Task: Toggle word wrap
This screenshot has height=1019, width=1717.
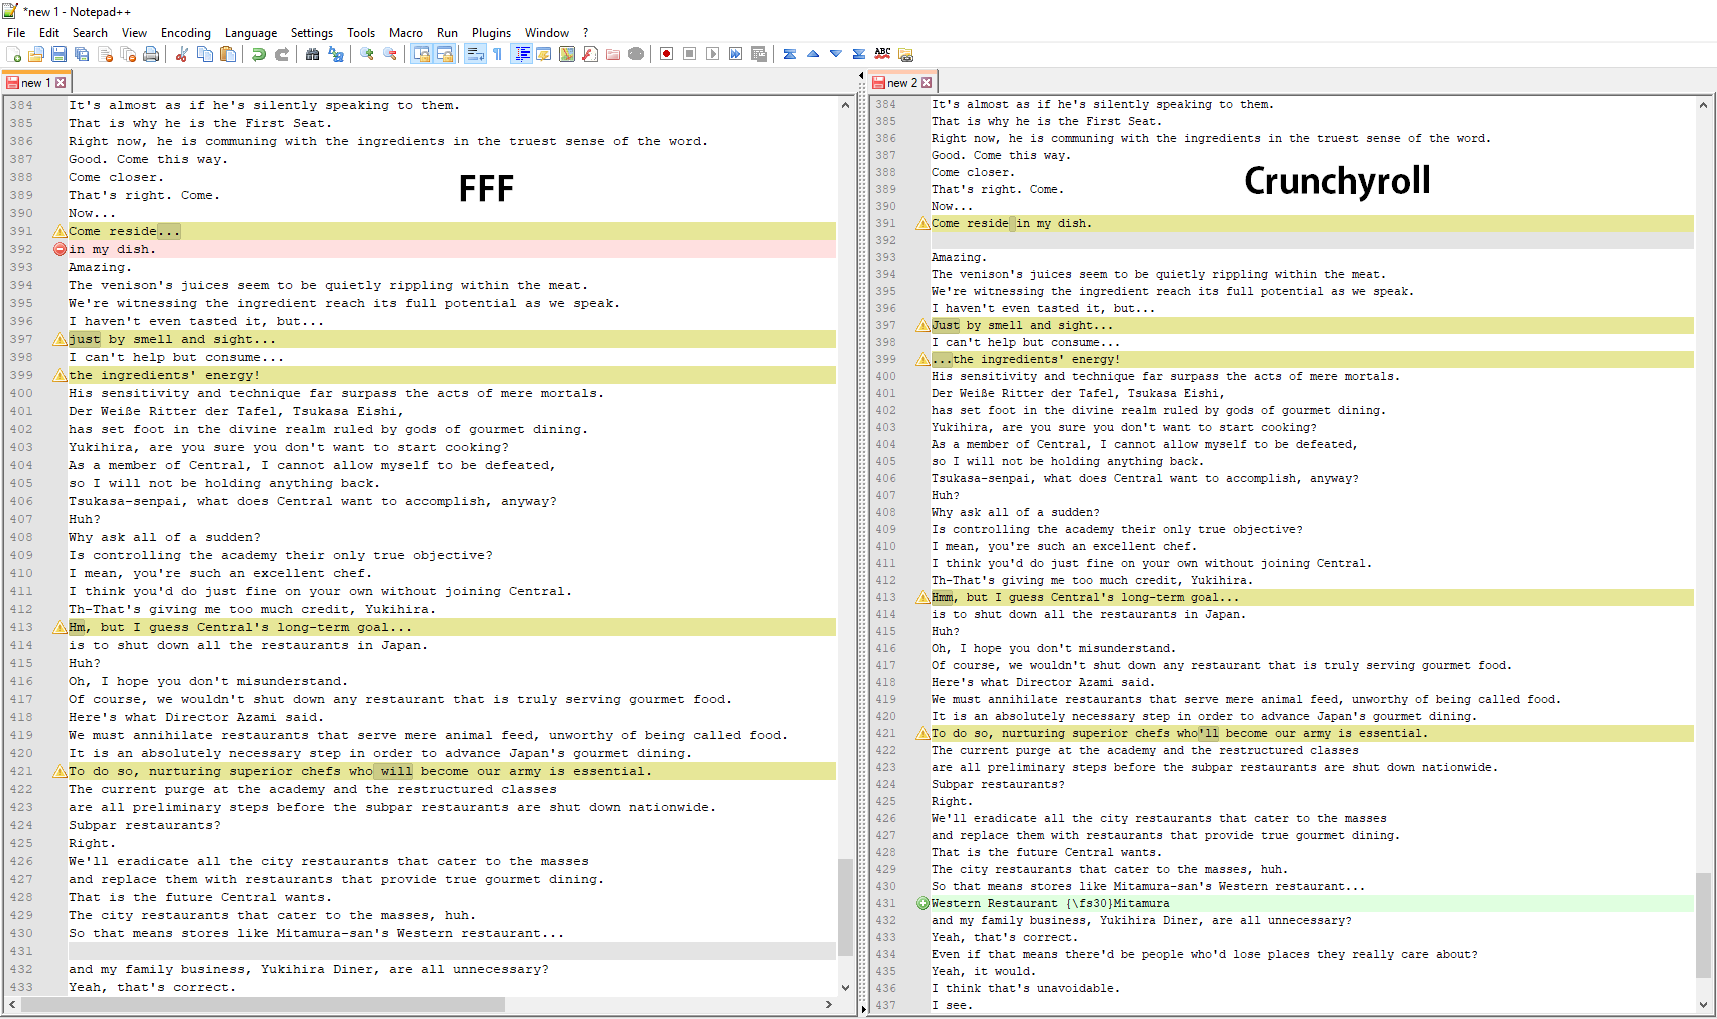Action: coord(475,54)
